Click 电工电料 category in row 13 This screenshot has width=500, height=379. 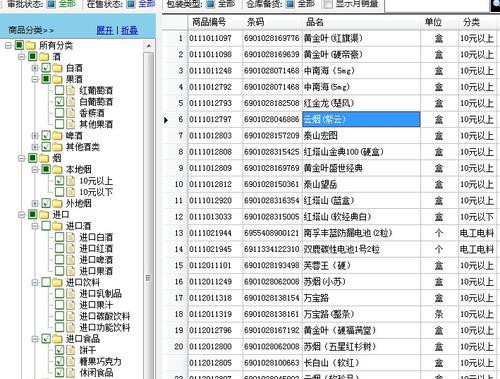point(477,233)
